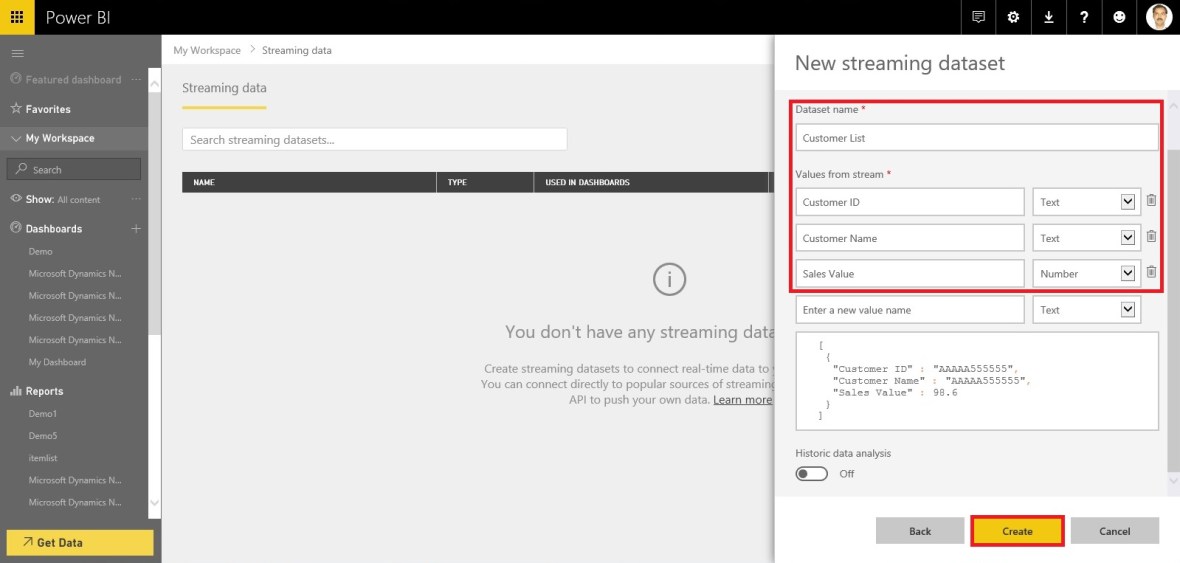Sort by NAME column header
Viewport: 1180px width, 563px height.
tap(309, 182)
